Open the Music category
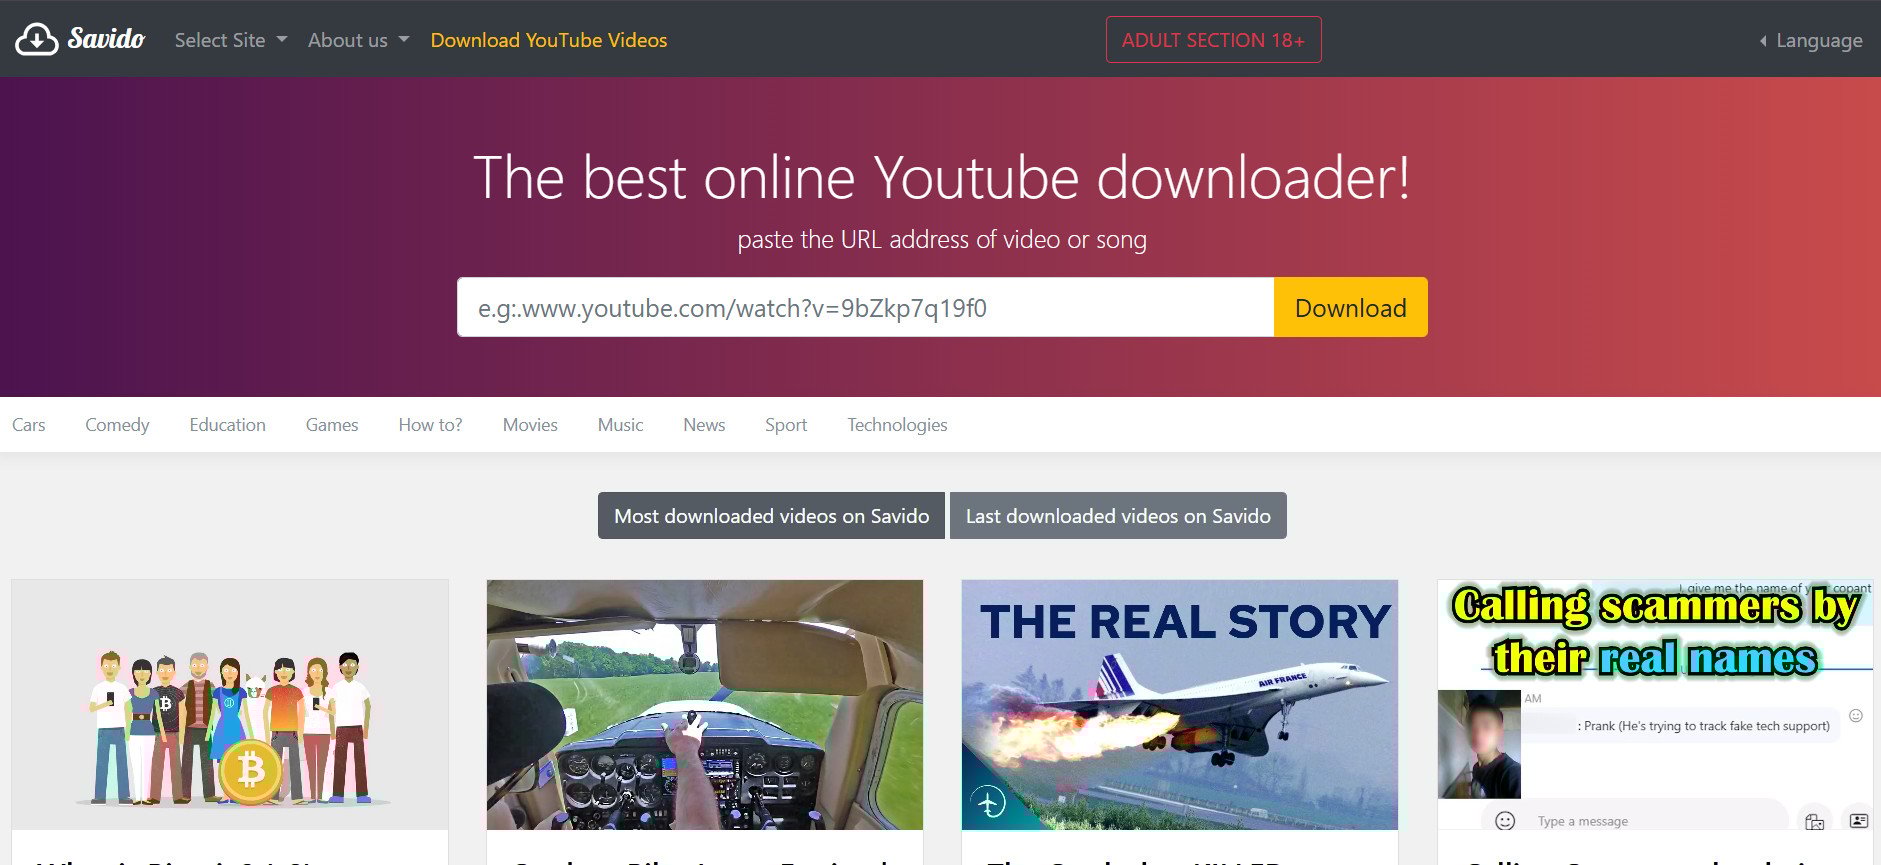The width and height of the screenshot is (1881, 865). (x=620, y=425)
